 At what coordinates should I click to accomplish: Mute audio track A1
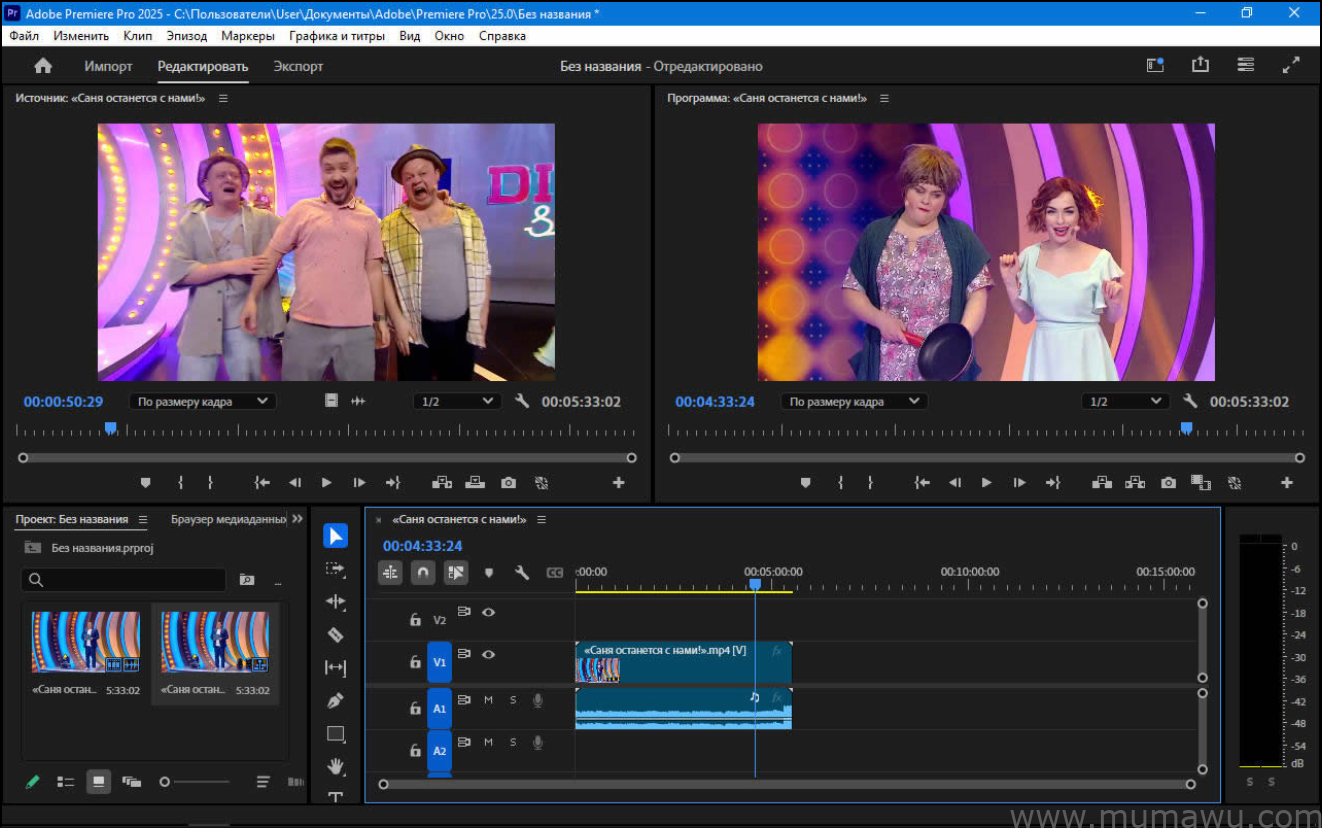(489, 700)
